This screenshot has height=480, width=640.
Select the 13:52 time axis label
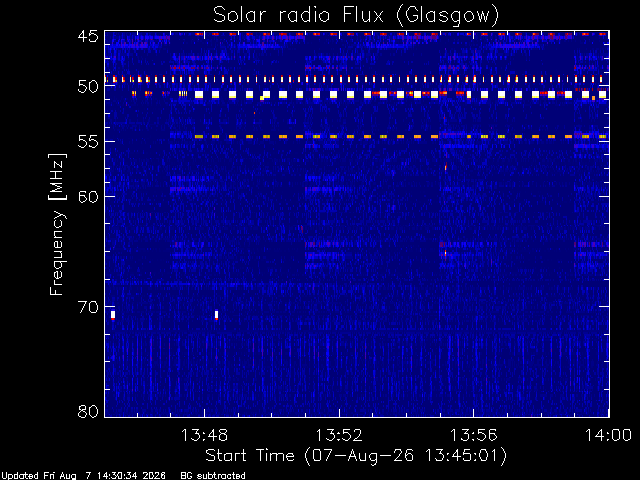339,436
